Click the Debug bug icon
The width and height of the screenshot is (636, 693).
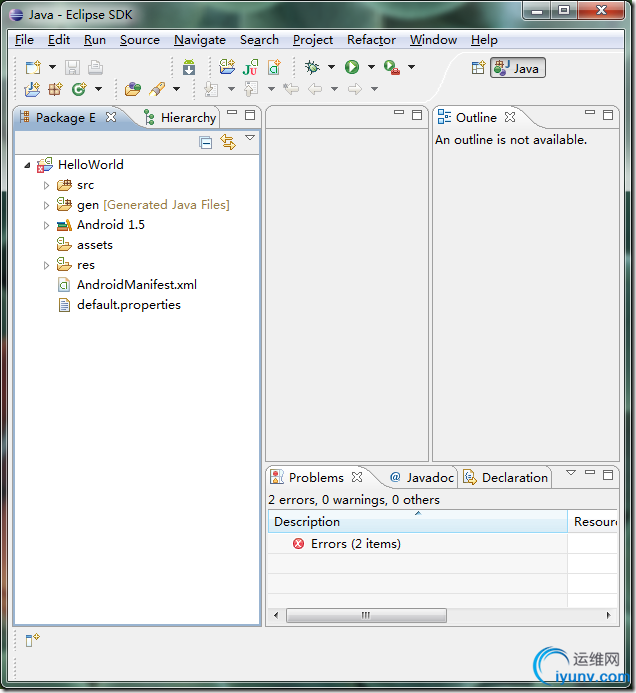[312, 67]
